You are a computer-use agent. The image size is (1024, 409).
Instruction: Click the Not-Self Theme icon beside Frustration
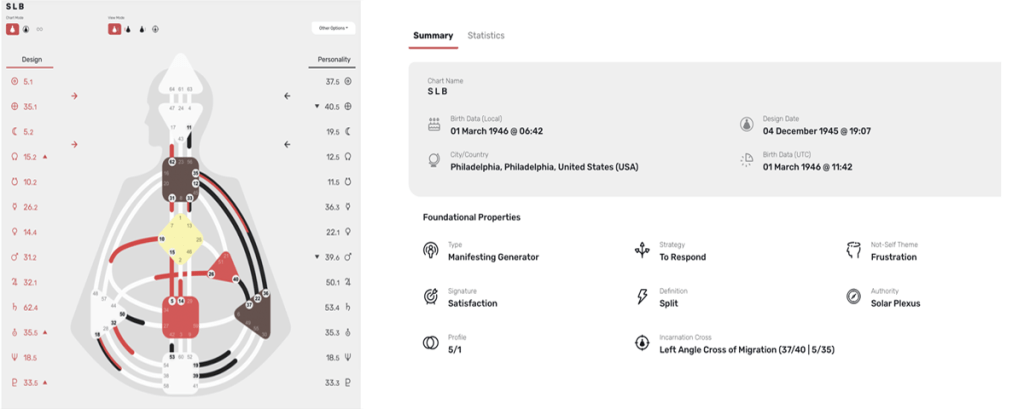click(x=852, y=251)
